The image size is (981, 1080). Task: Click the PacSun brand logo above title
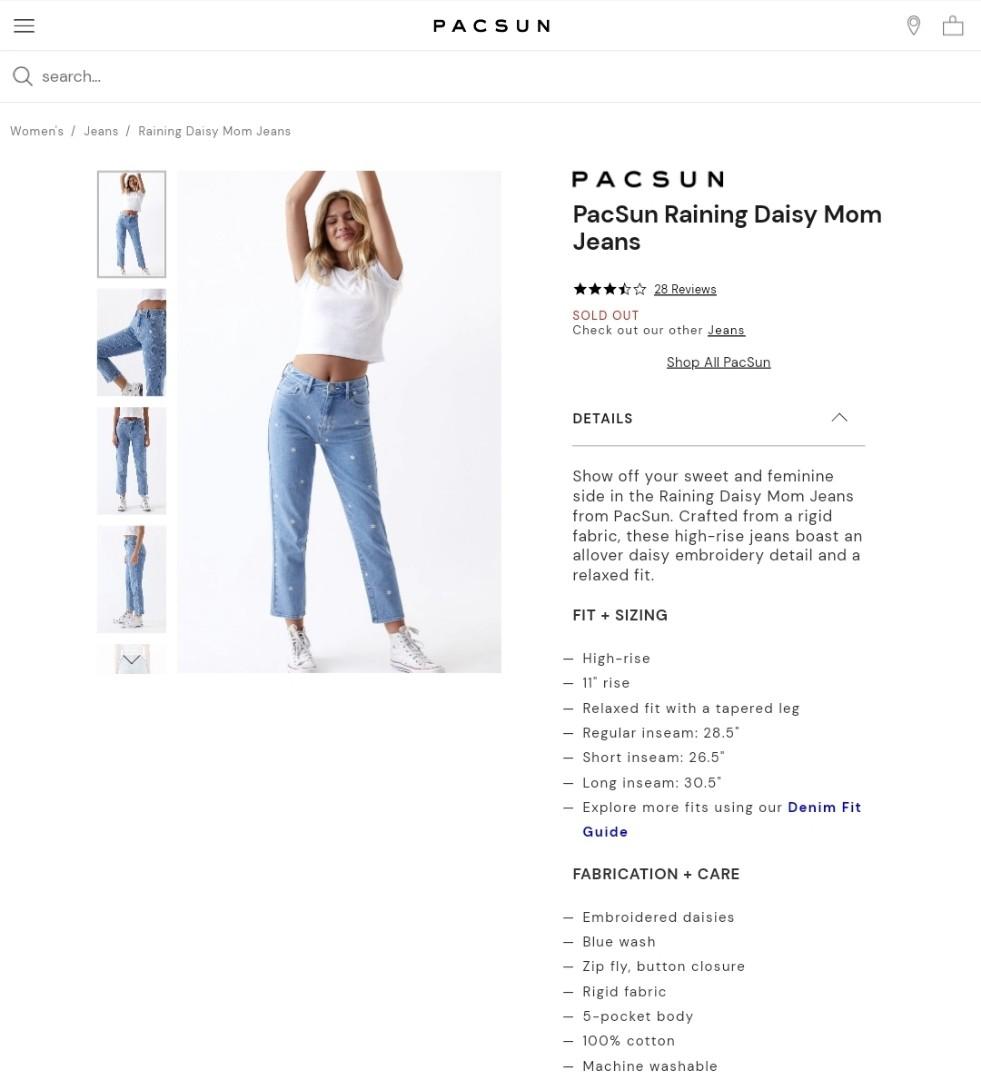pos(648,179)
